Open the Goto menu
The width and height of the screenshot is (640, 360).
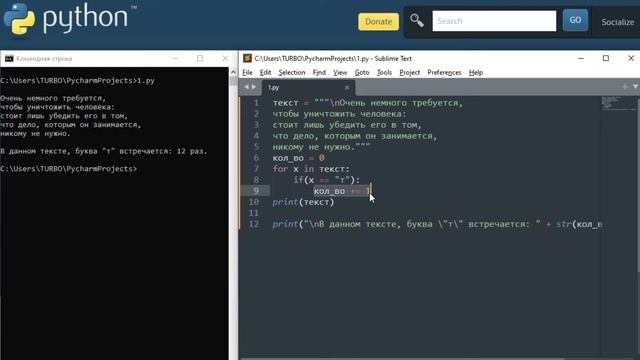(362, 73)
